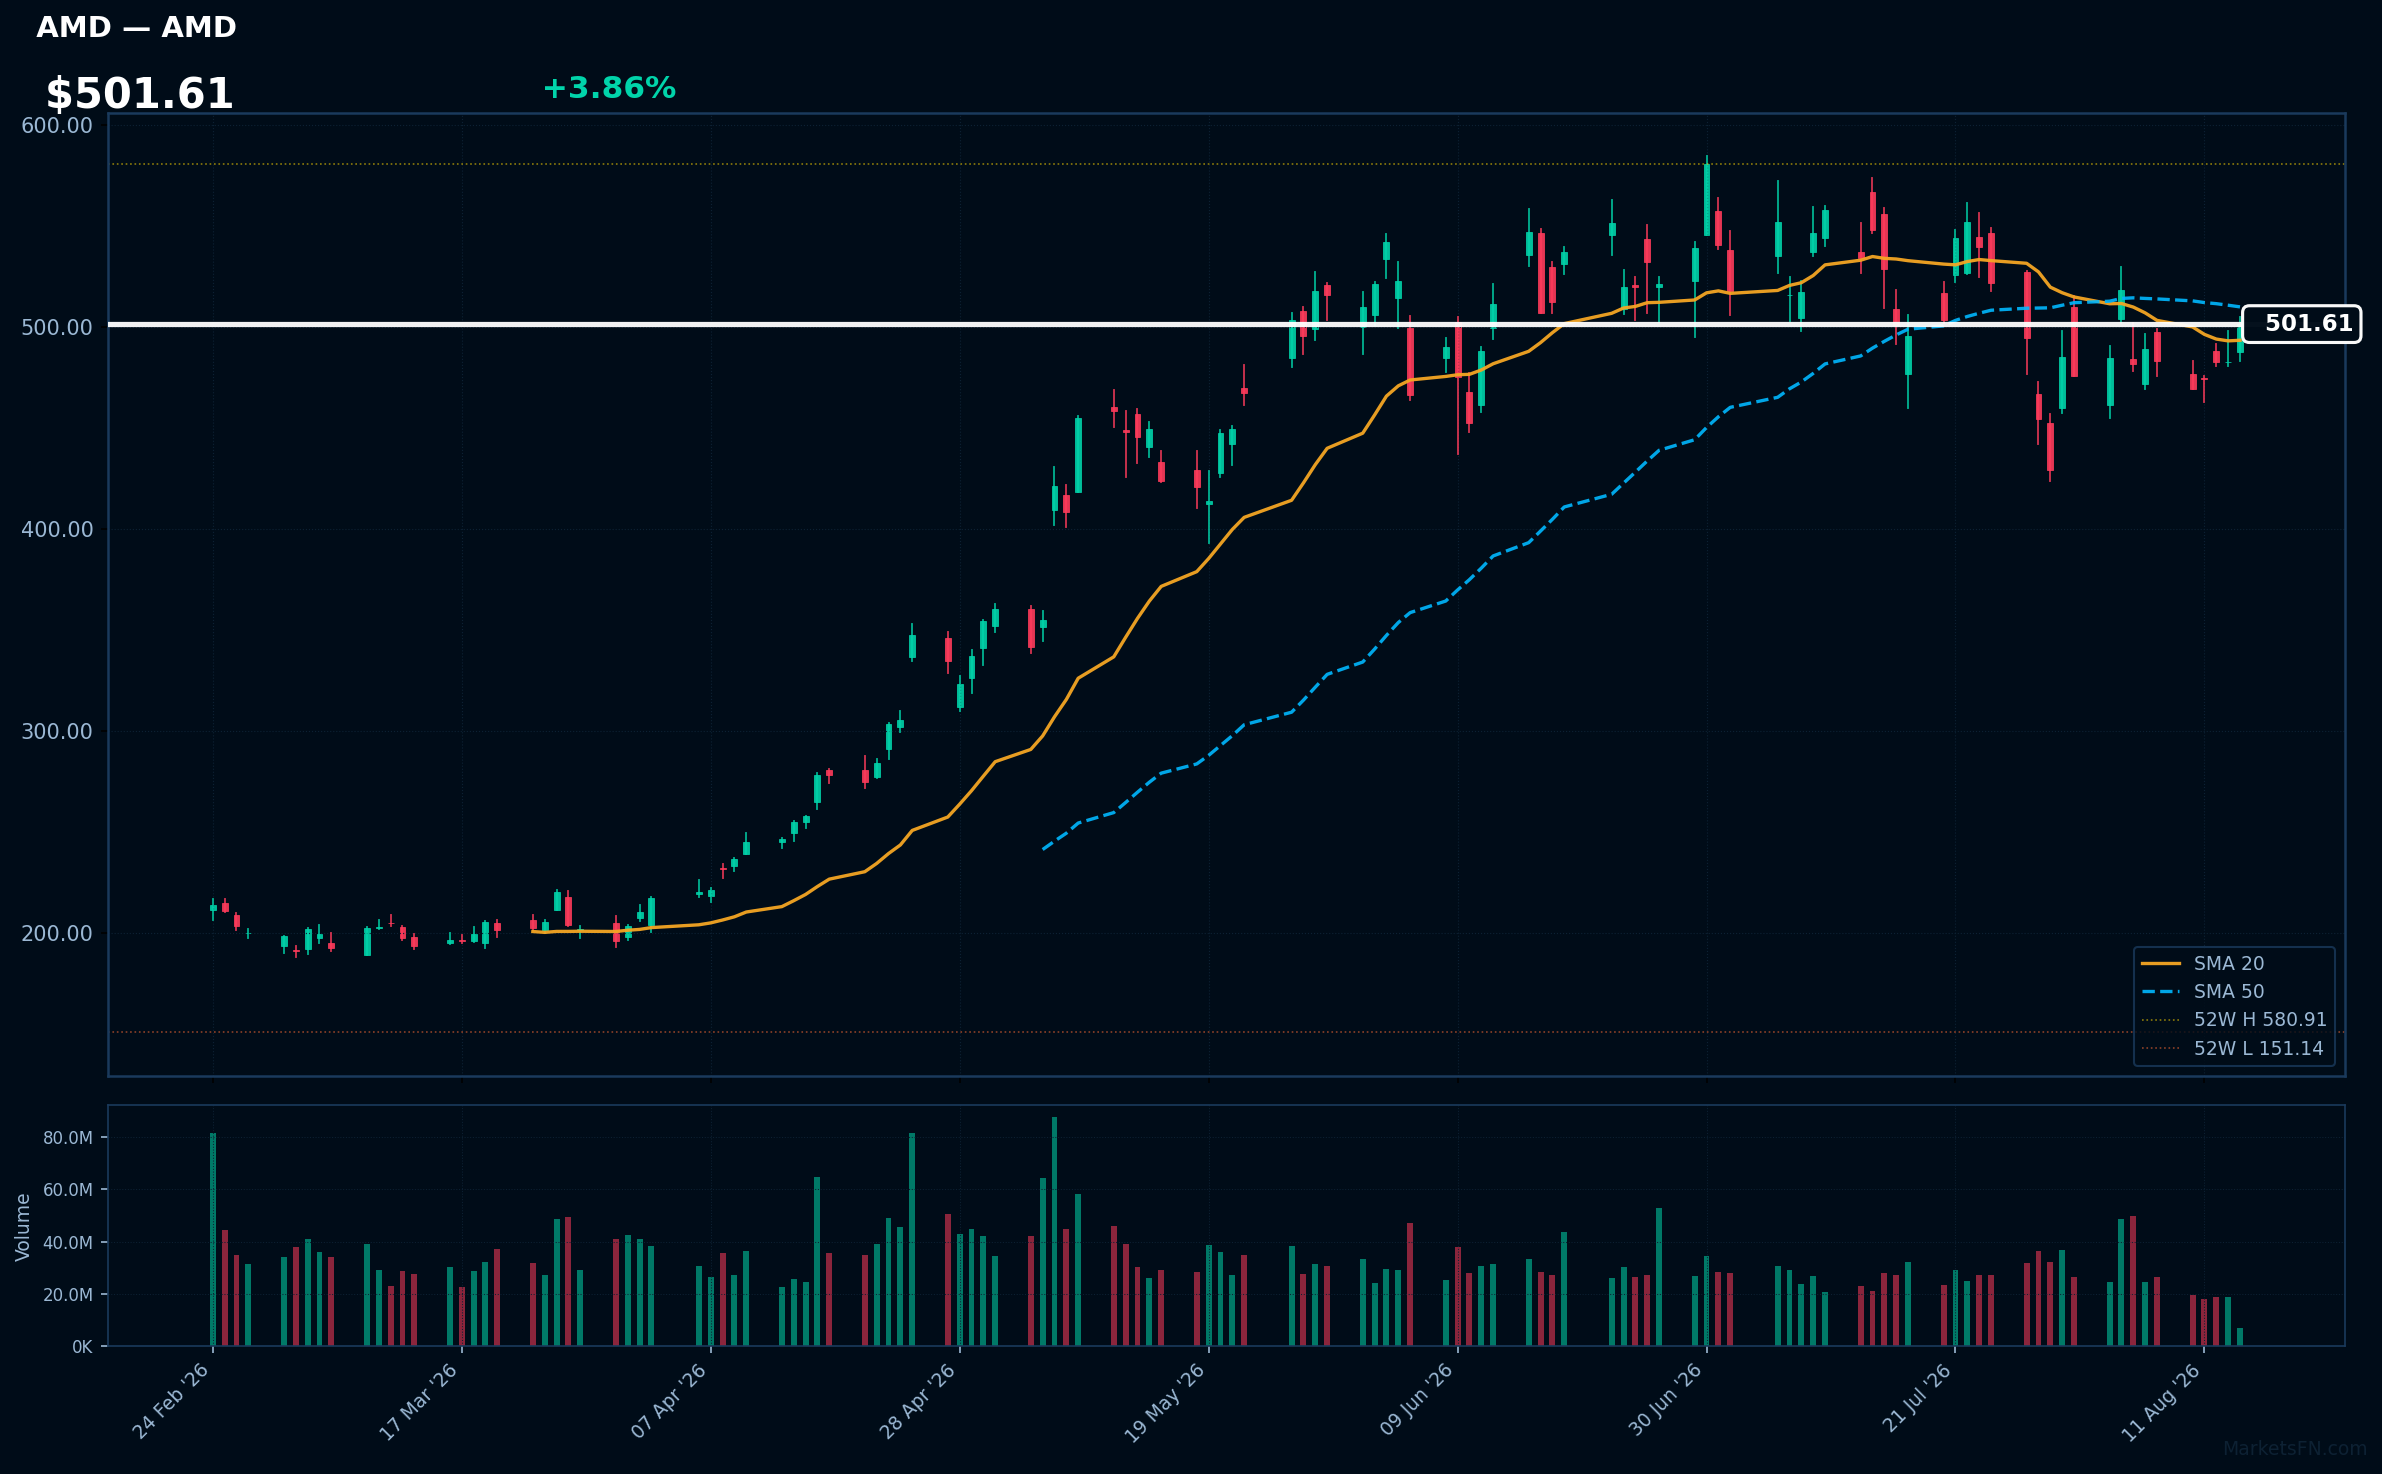
Task: Click the 600.00 price axis label
Action: click(57, 126)
